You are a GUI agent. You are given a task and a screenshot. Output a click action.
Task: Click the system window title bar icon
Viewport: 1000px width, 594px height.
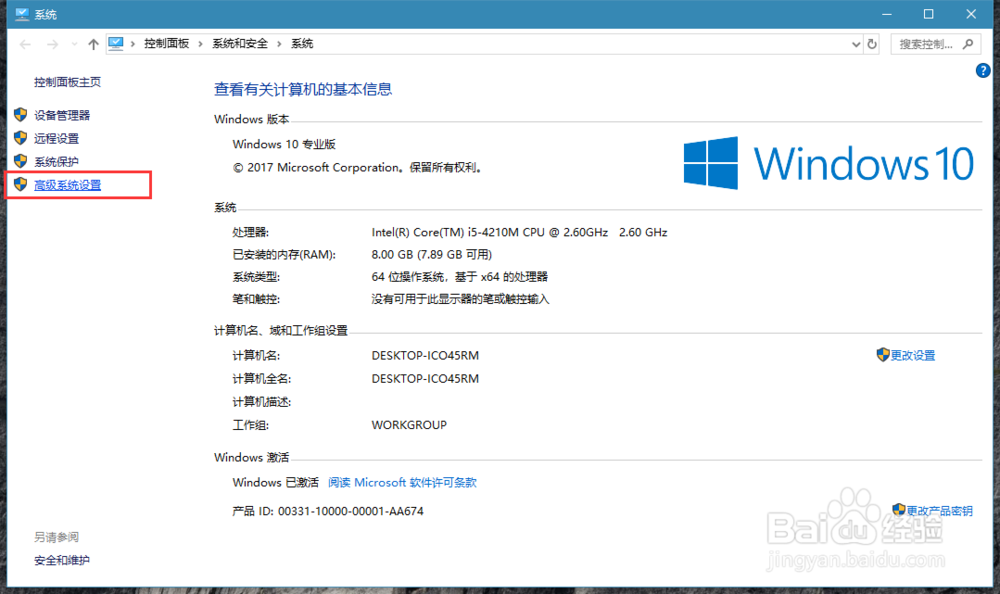[22, 14]
